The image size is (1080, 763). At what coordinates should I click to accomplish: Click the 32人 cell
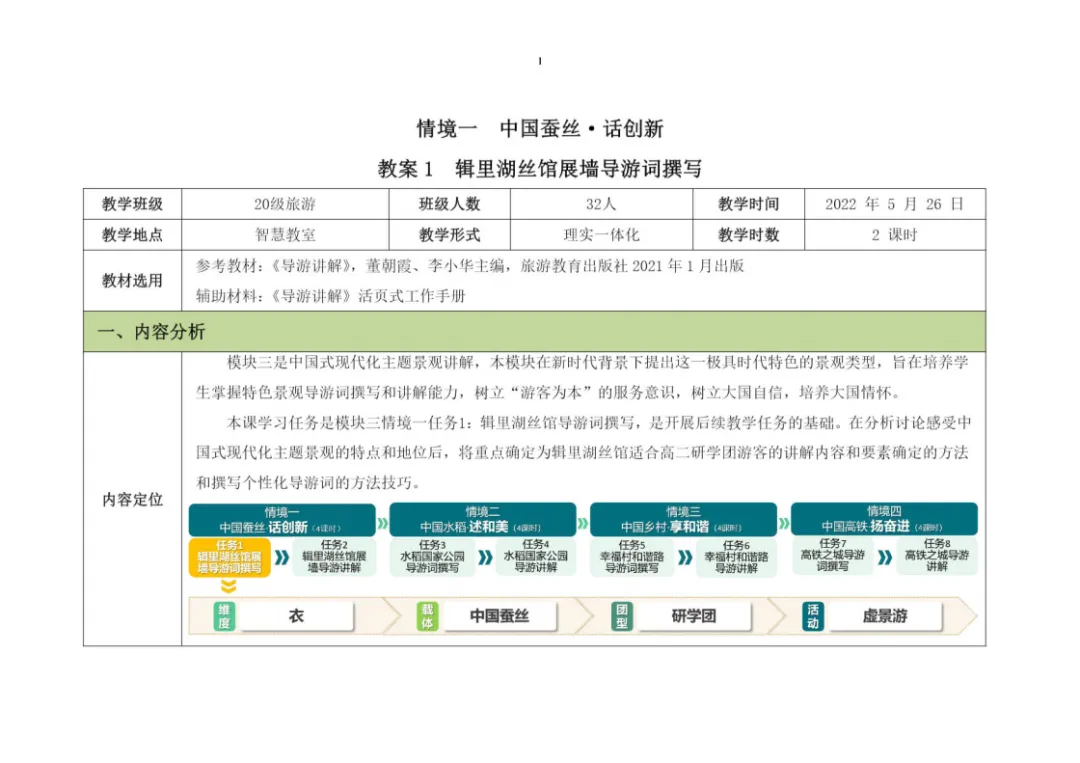[601, 205]
